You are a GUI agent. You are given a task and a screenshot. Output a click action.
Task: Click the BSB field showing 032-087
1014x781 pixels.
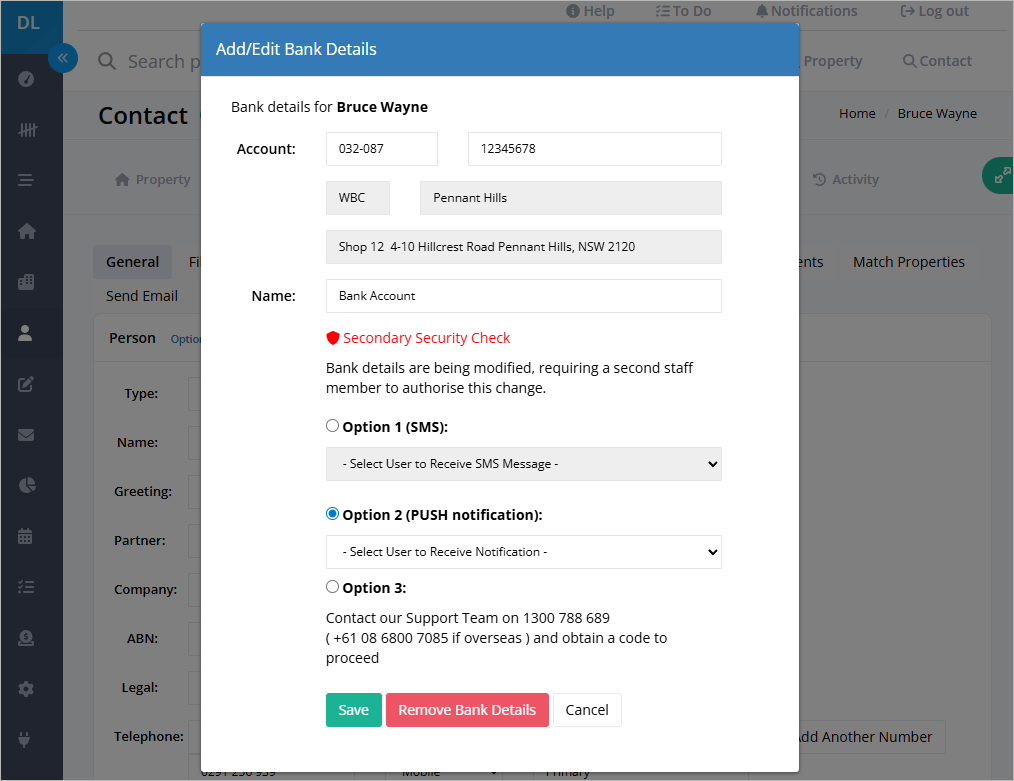pos(382,149)
